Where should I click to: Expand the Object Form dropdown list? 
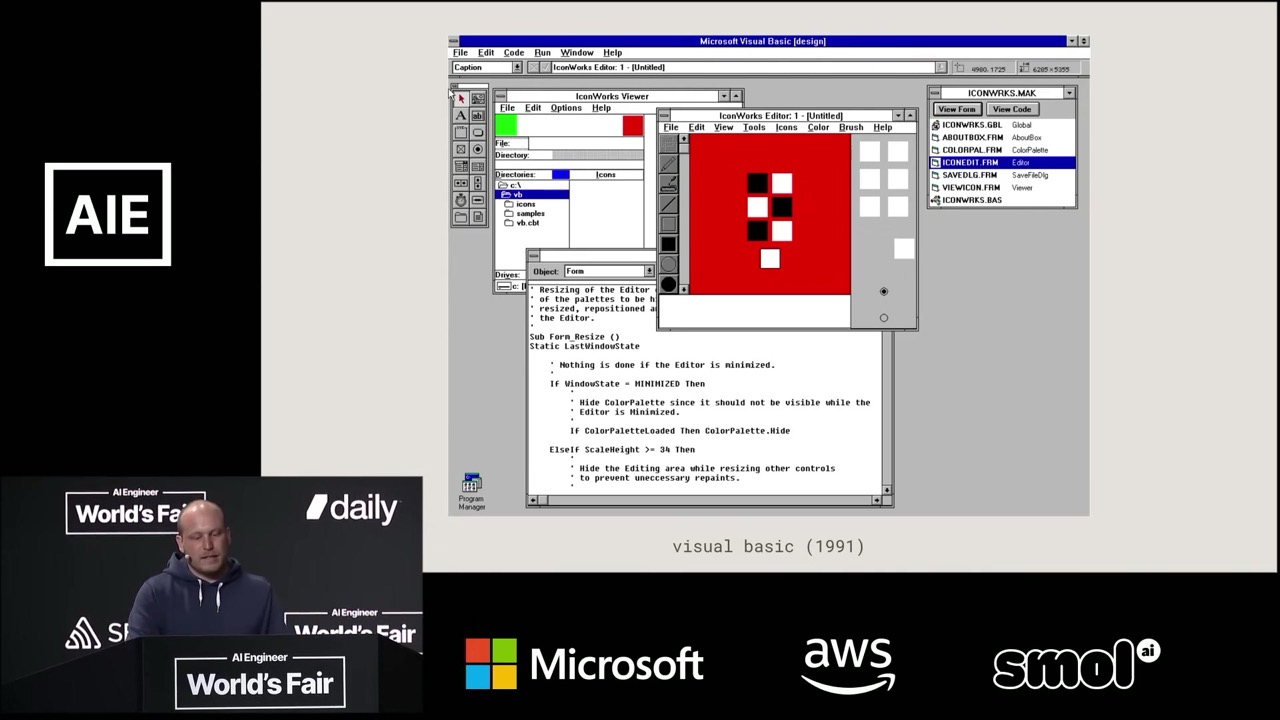tap(648, 271)
